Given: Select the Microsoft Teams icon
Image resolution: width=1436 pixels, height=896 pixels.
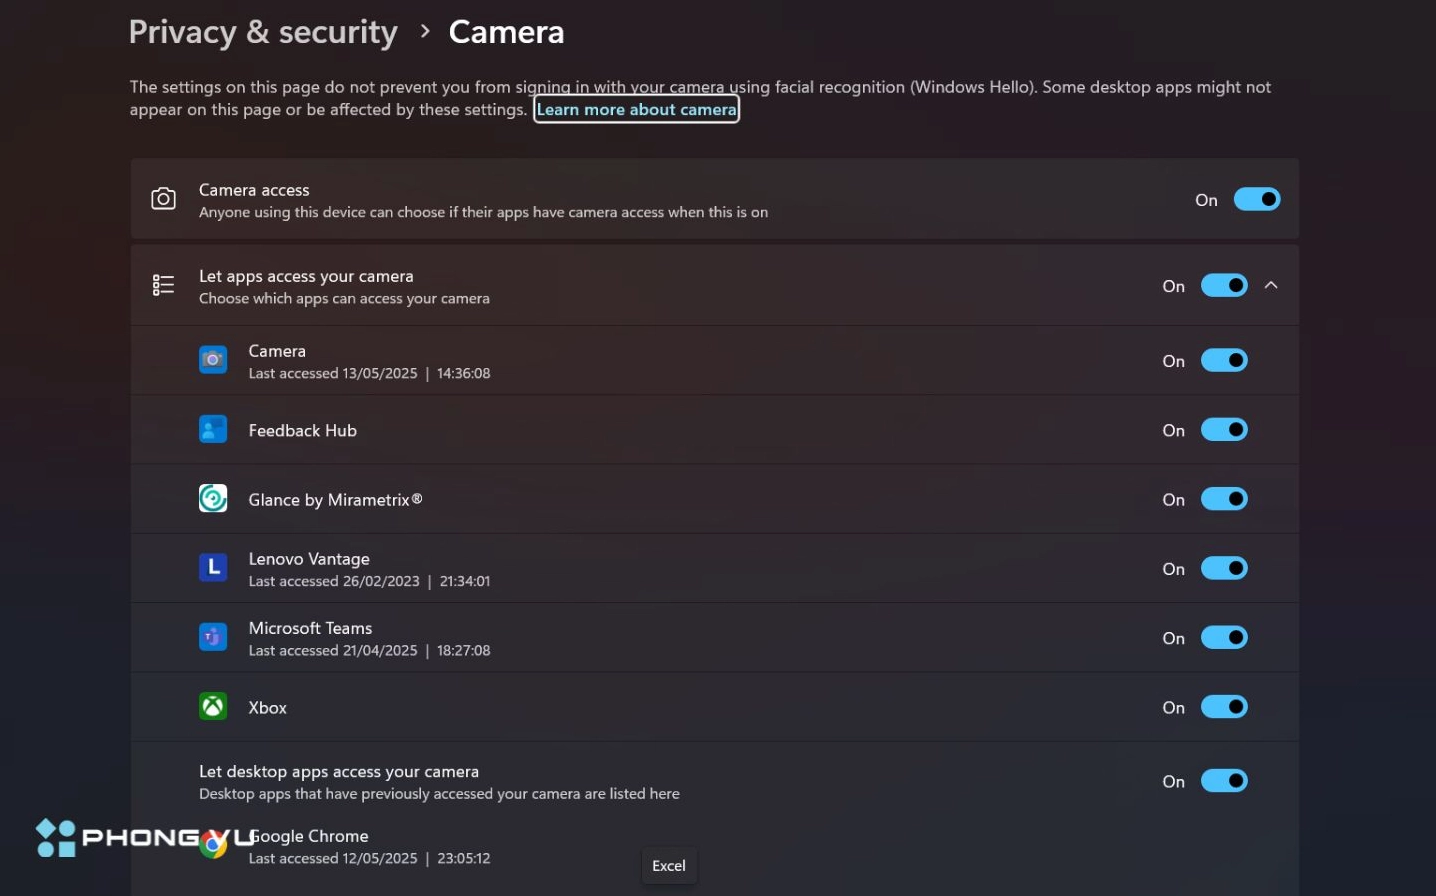Looking at the screenshot, I should coord(213,637).
